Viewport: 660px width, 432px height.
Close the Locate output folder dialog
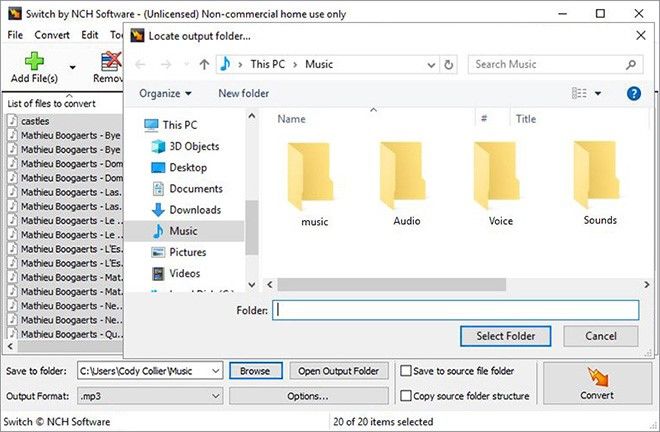pyautogui.click(x=641, y=35)
